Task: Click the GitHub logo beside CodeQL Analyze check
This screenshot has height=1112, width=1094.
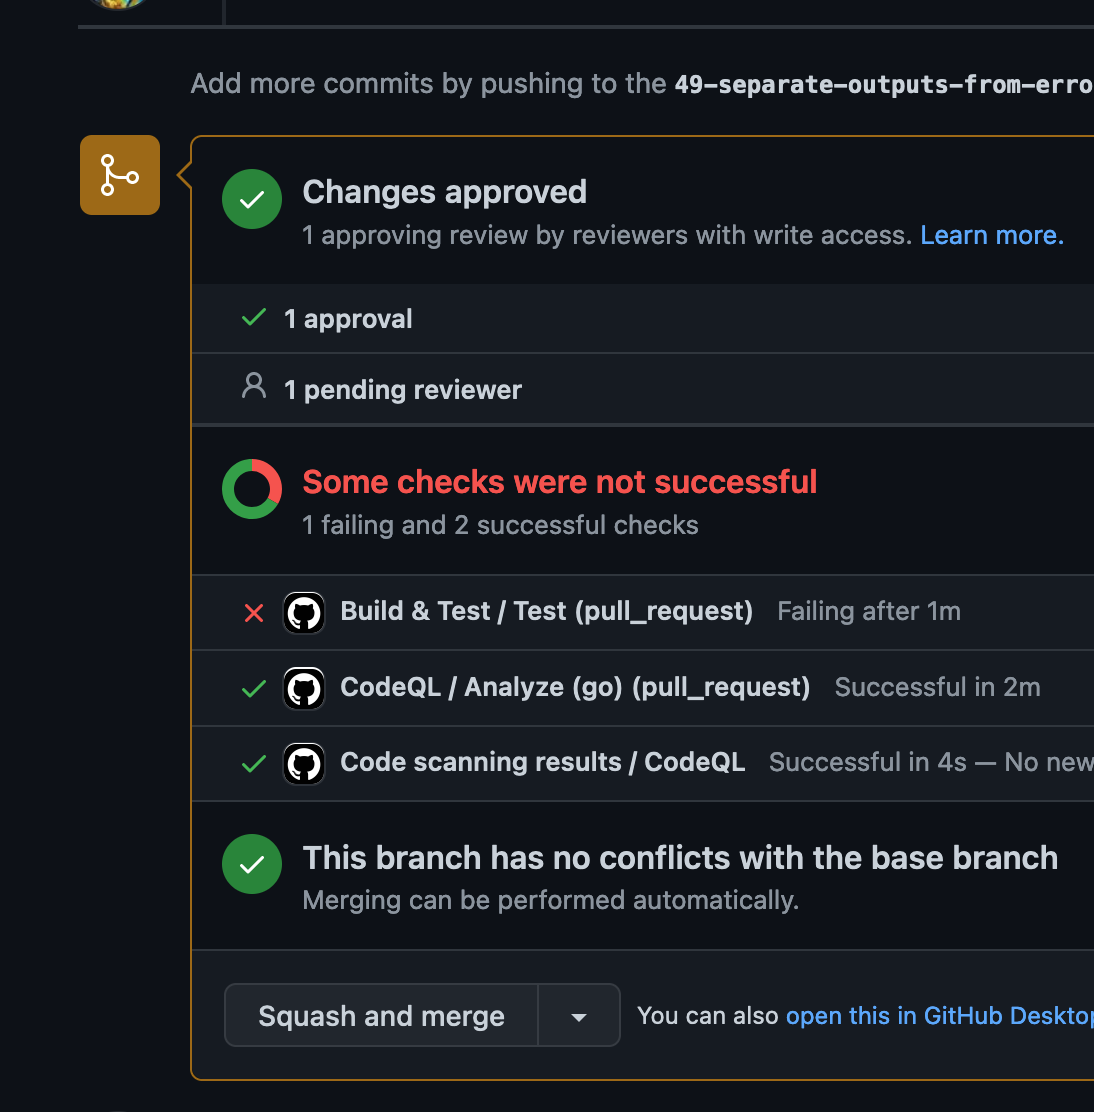Action: pyautogui.click(x=304, y=688)
